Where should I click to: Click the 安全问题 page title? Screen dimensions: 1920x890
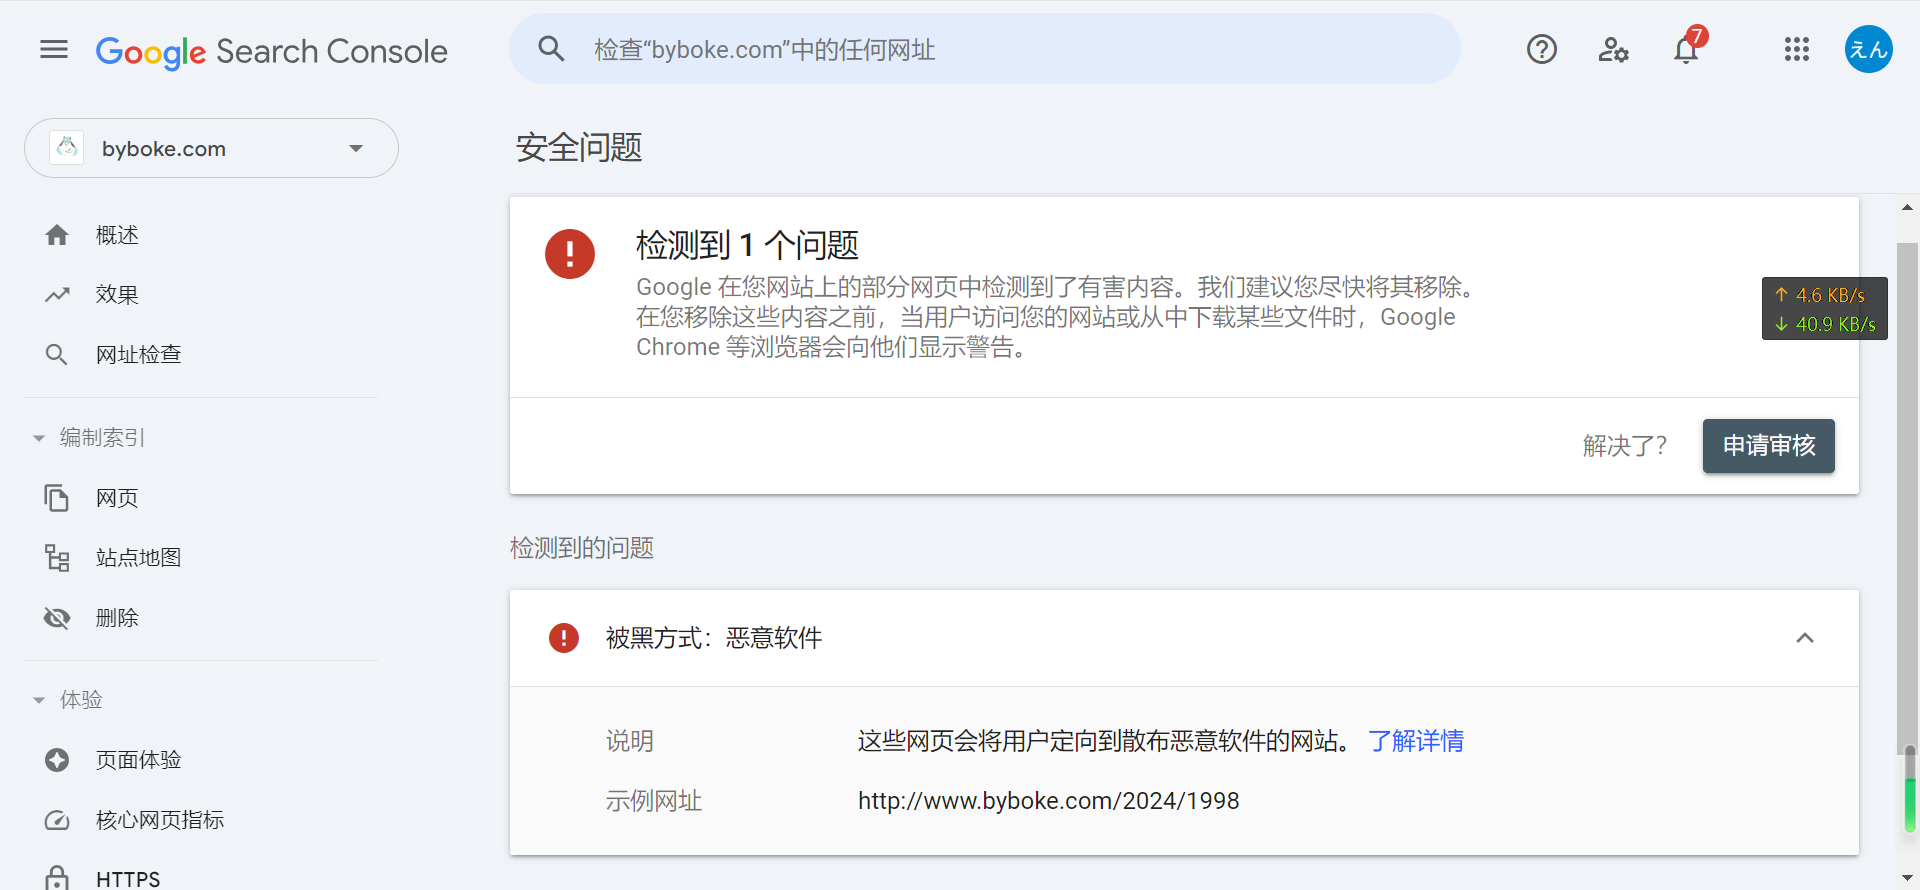point(579,148)
